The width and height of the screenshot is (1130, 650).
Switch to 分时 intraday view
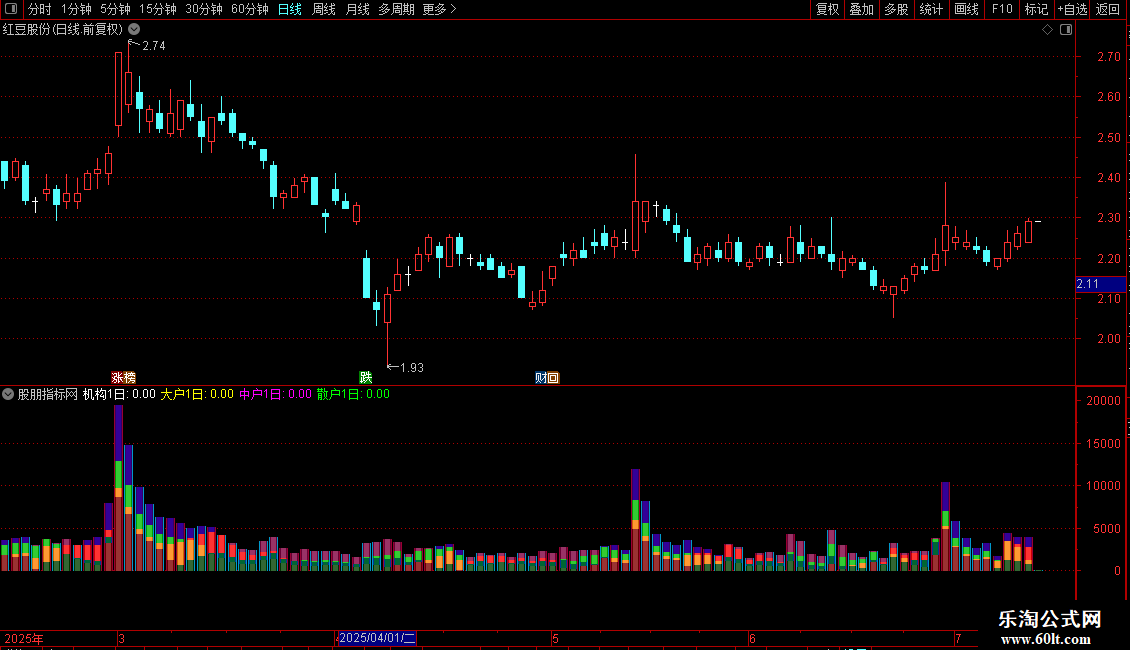(39, 9)
